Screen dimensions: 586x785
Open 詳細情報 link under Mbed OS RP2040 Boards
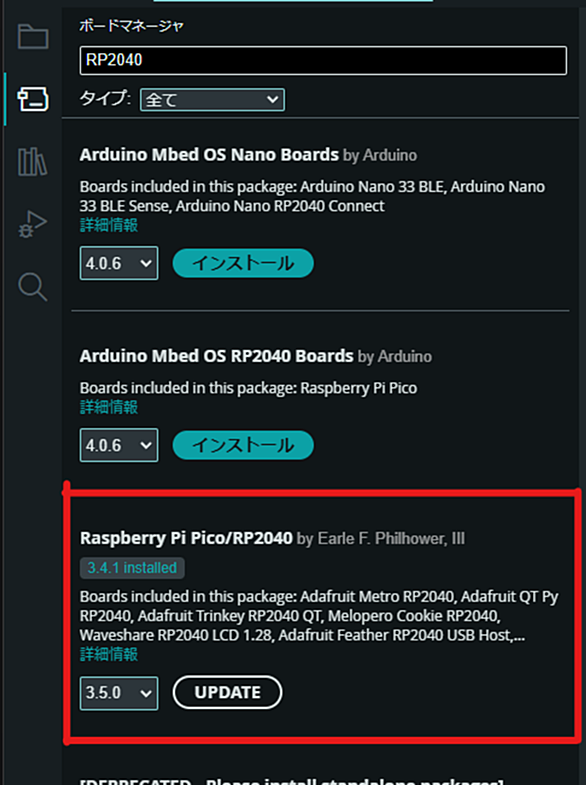[109, 407]
